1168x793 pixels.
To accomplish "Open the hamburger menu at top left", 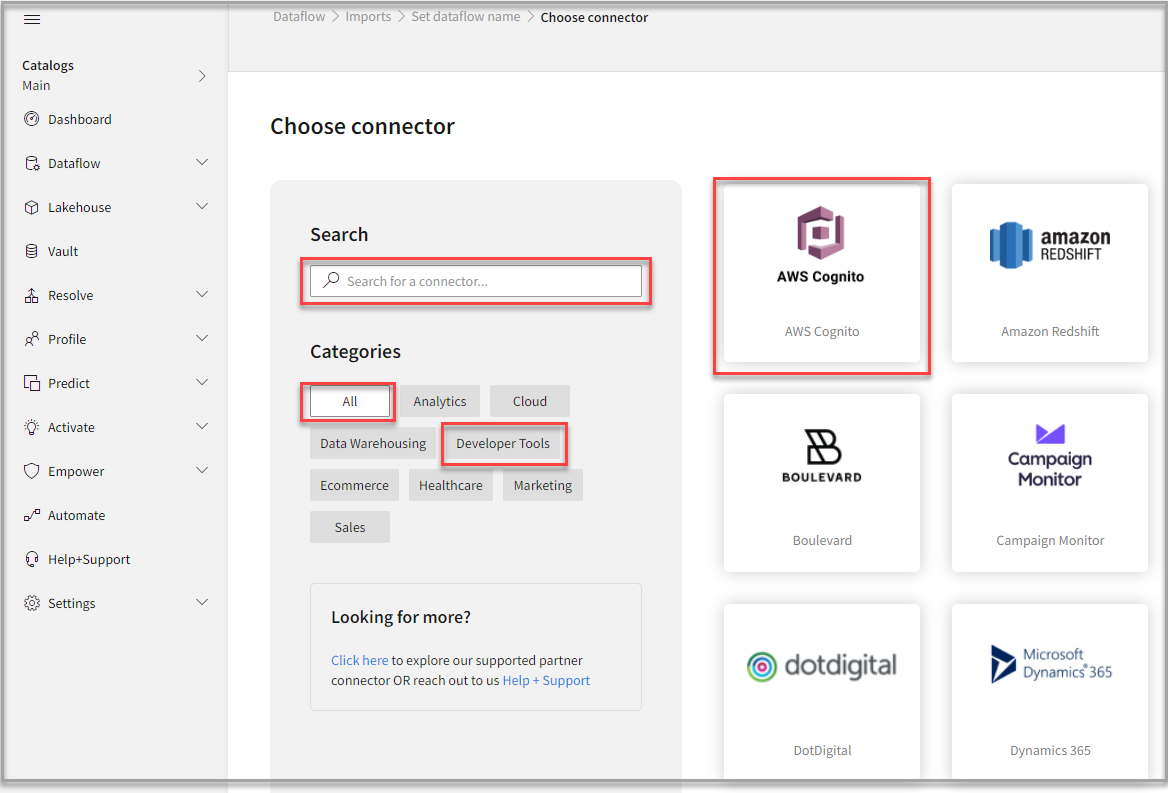I will tap(31, 19).
